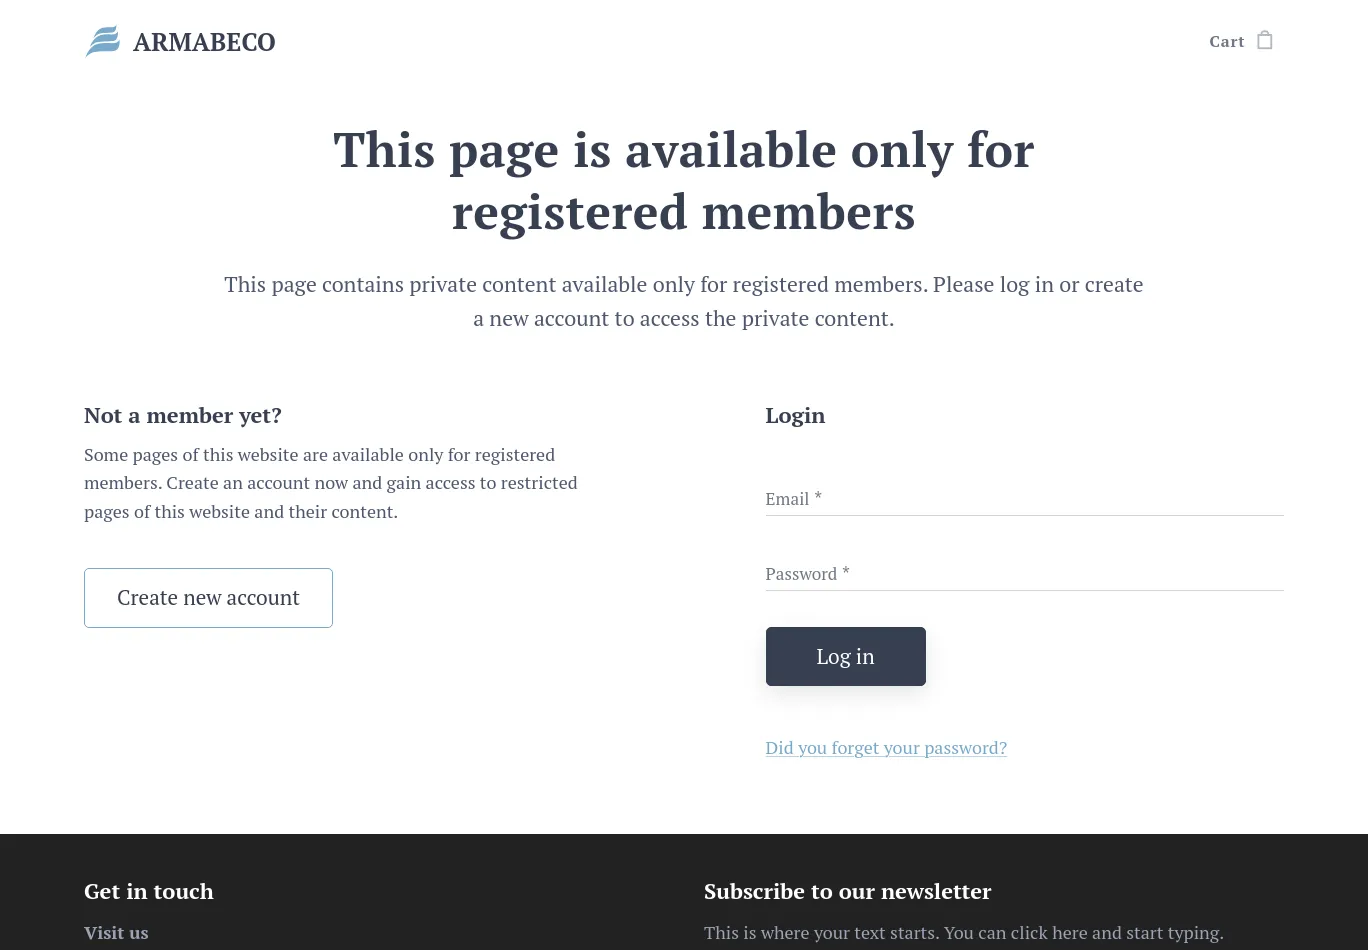
Task: Click the main registered members heading
Action: tap(684, 181)
